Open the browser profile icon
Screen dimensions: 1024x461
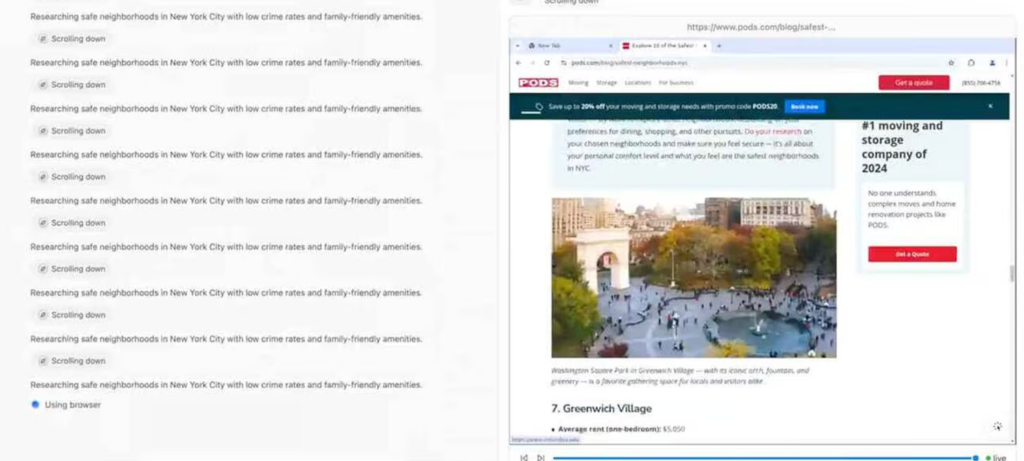pos(992,63)
